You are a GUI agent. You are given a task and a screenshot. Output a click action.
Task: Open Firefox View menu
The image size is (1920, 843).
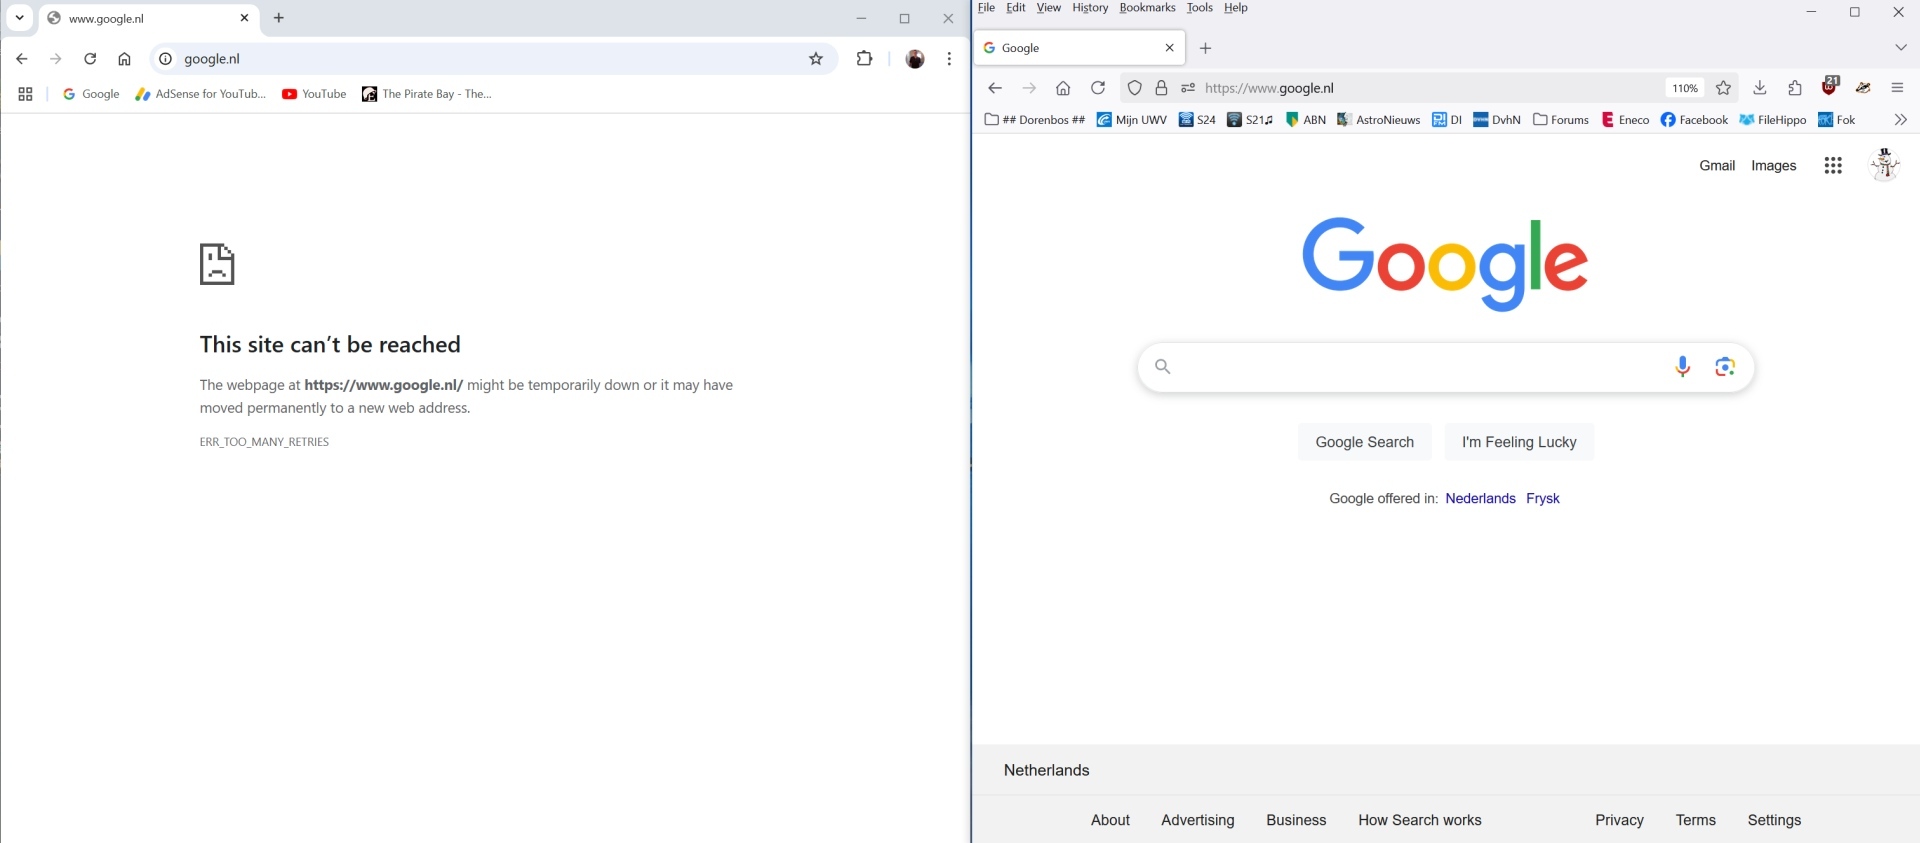1049,8
